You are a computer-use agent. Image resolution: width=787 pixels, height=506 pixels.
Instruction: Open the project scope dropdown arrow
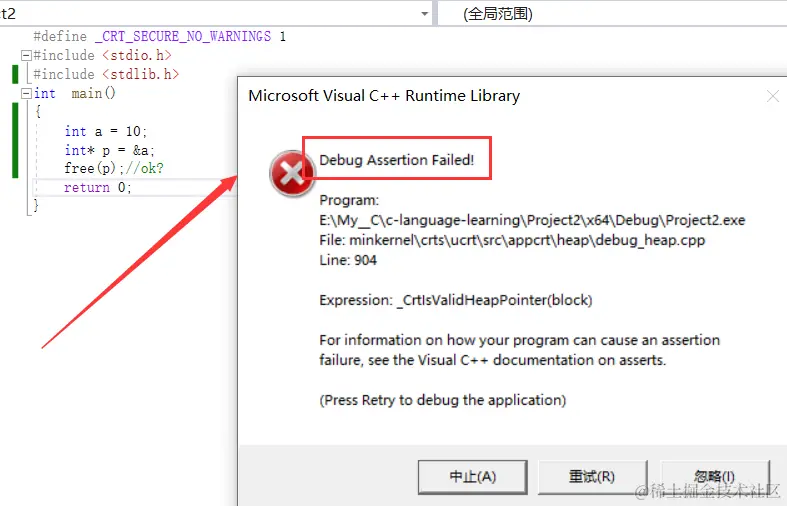pyautogui.click(x=425, y=14)
